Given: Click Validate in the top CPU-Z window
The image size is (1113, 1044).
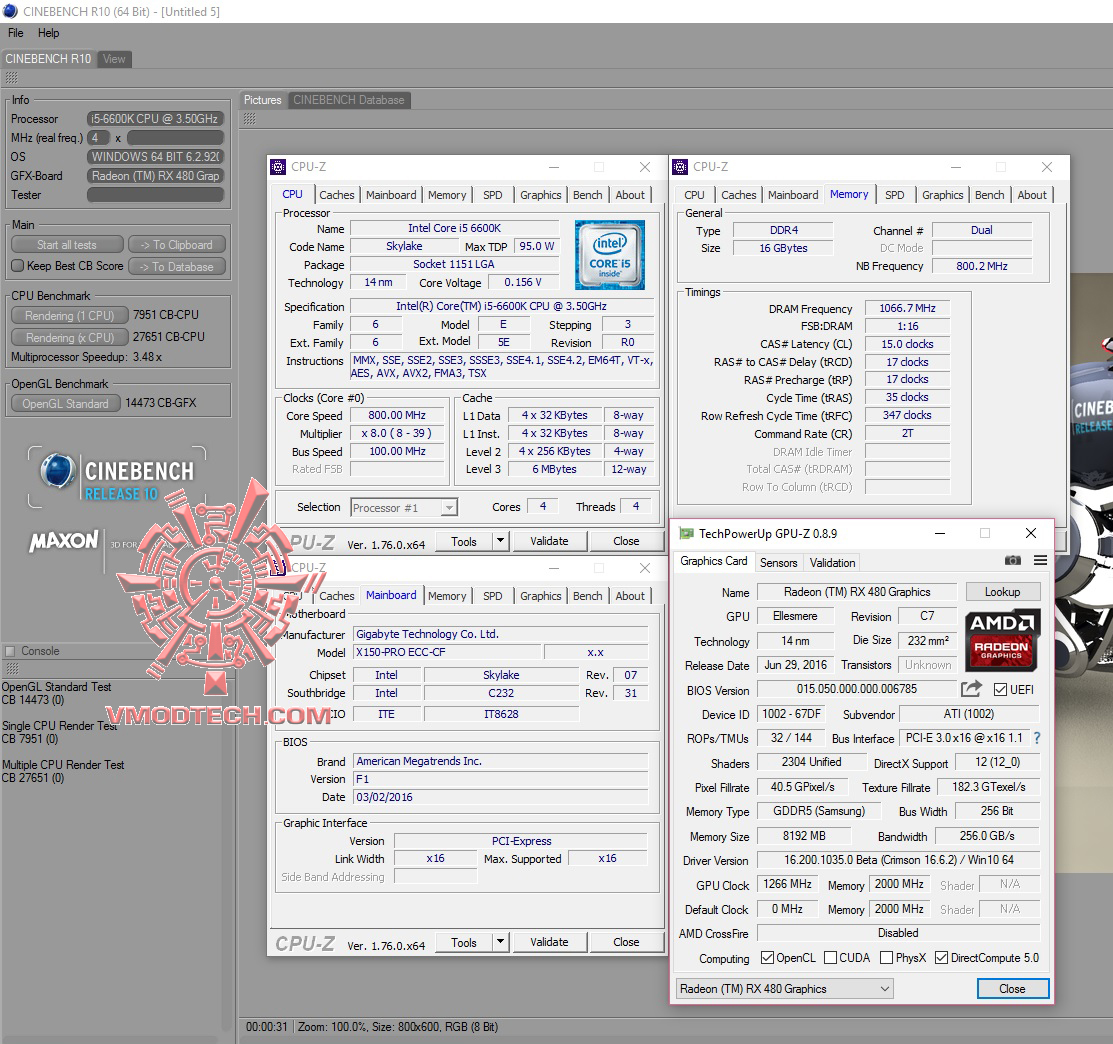Looking at the screenshot, I should click(549, 541).
